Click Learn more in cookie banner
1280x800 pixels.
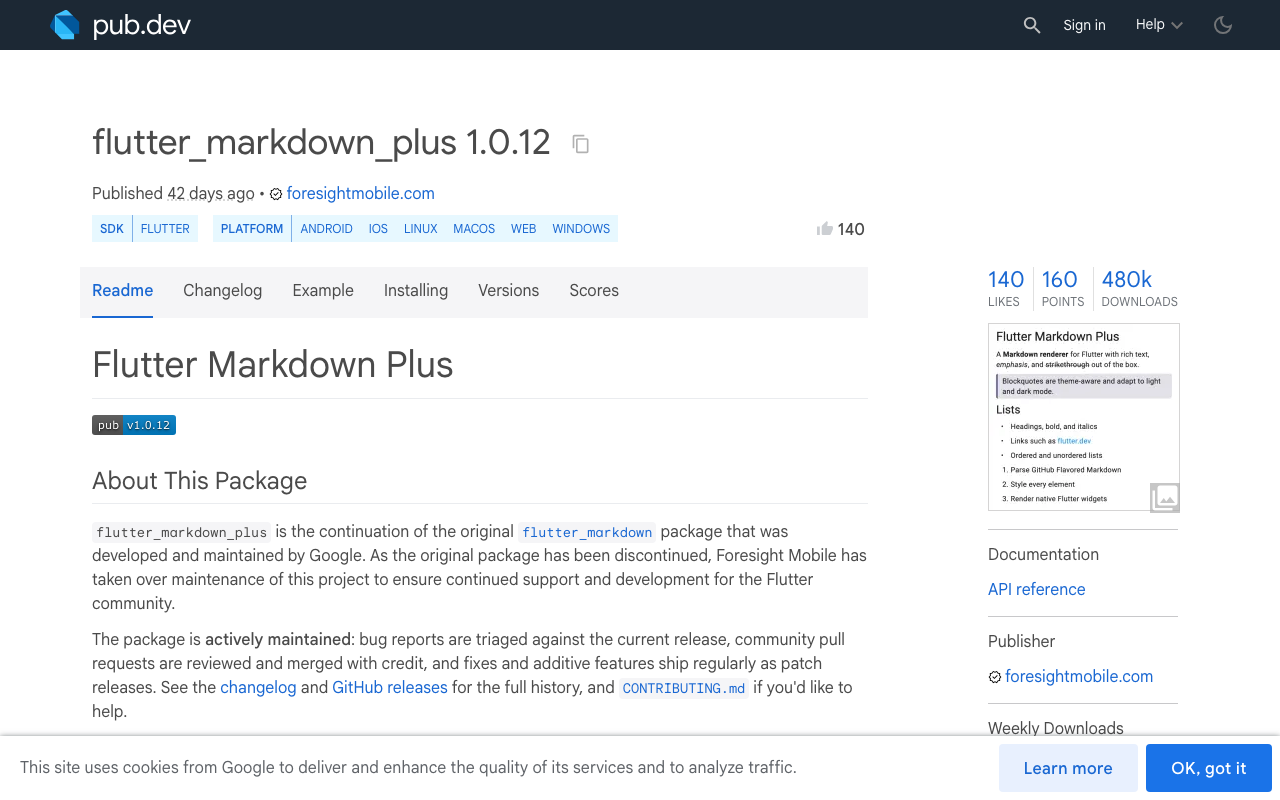tap(1068, 768)
